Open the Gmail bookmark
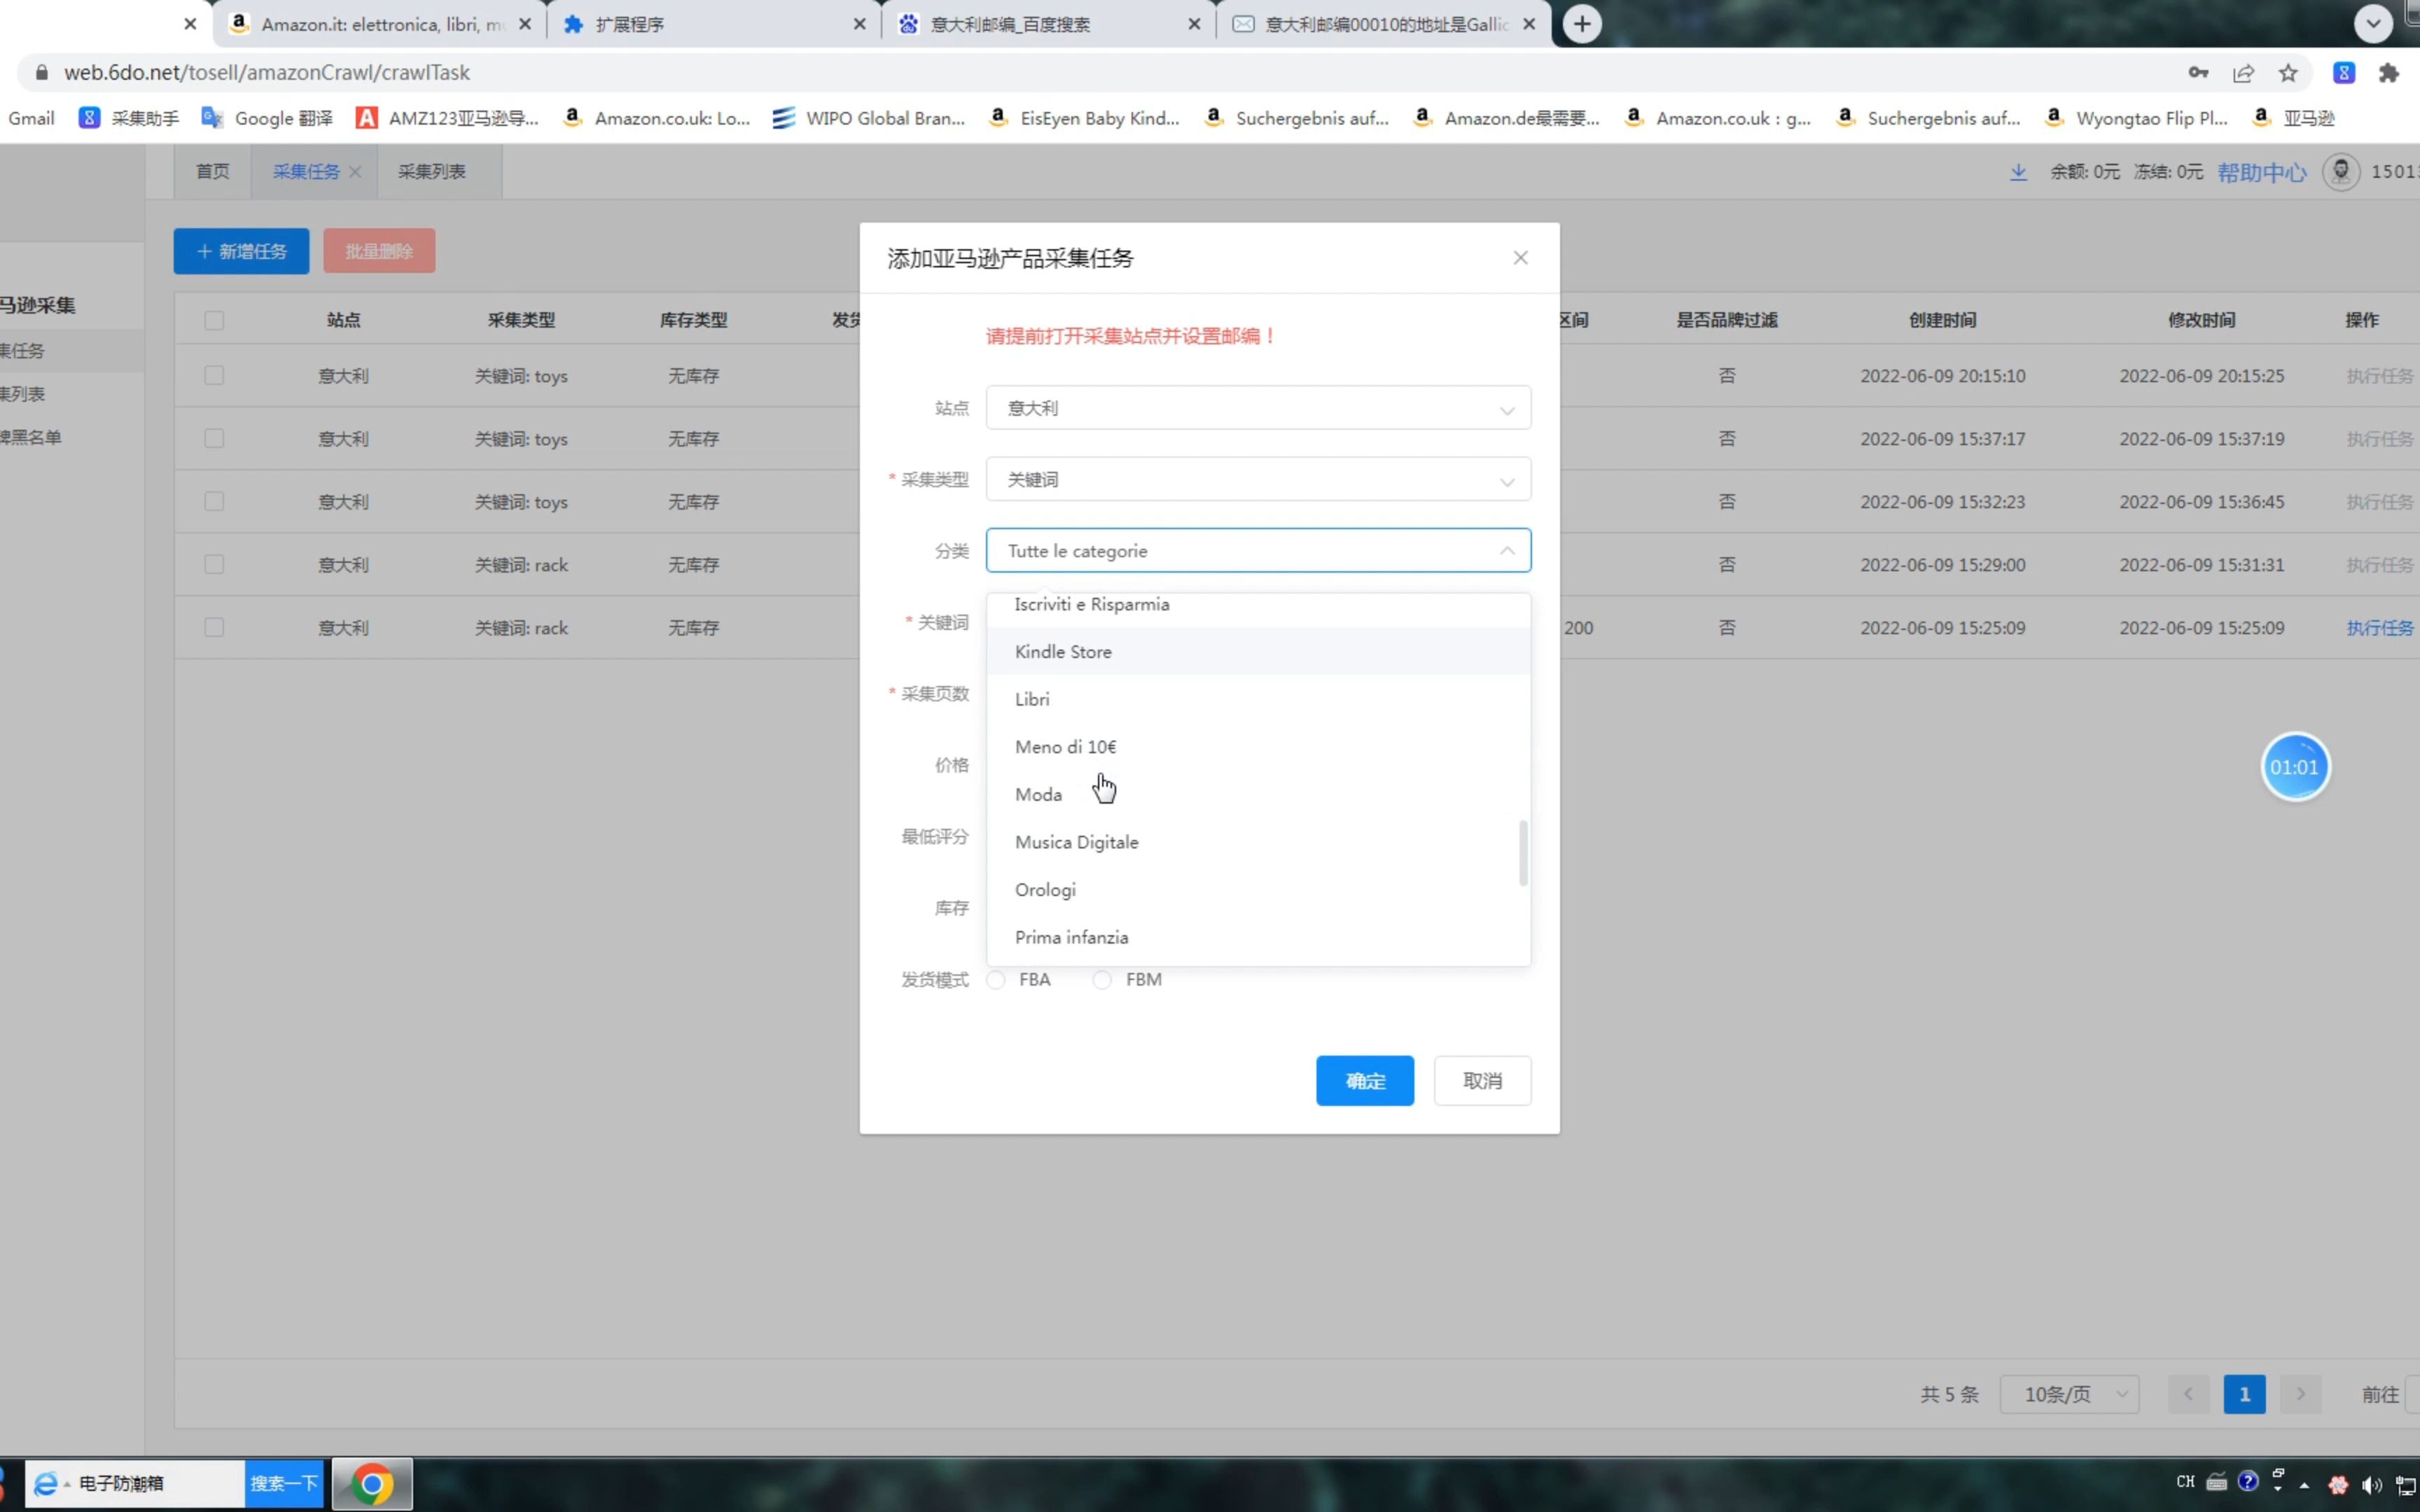Image resolution: width=2420 pixels, height=1512 pixels. (x=31, y=118)
